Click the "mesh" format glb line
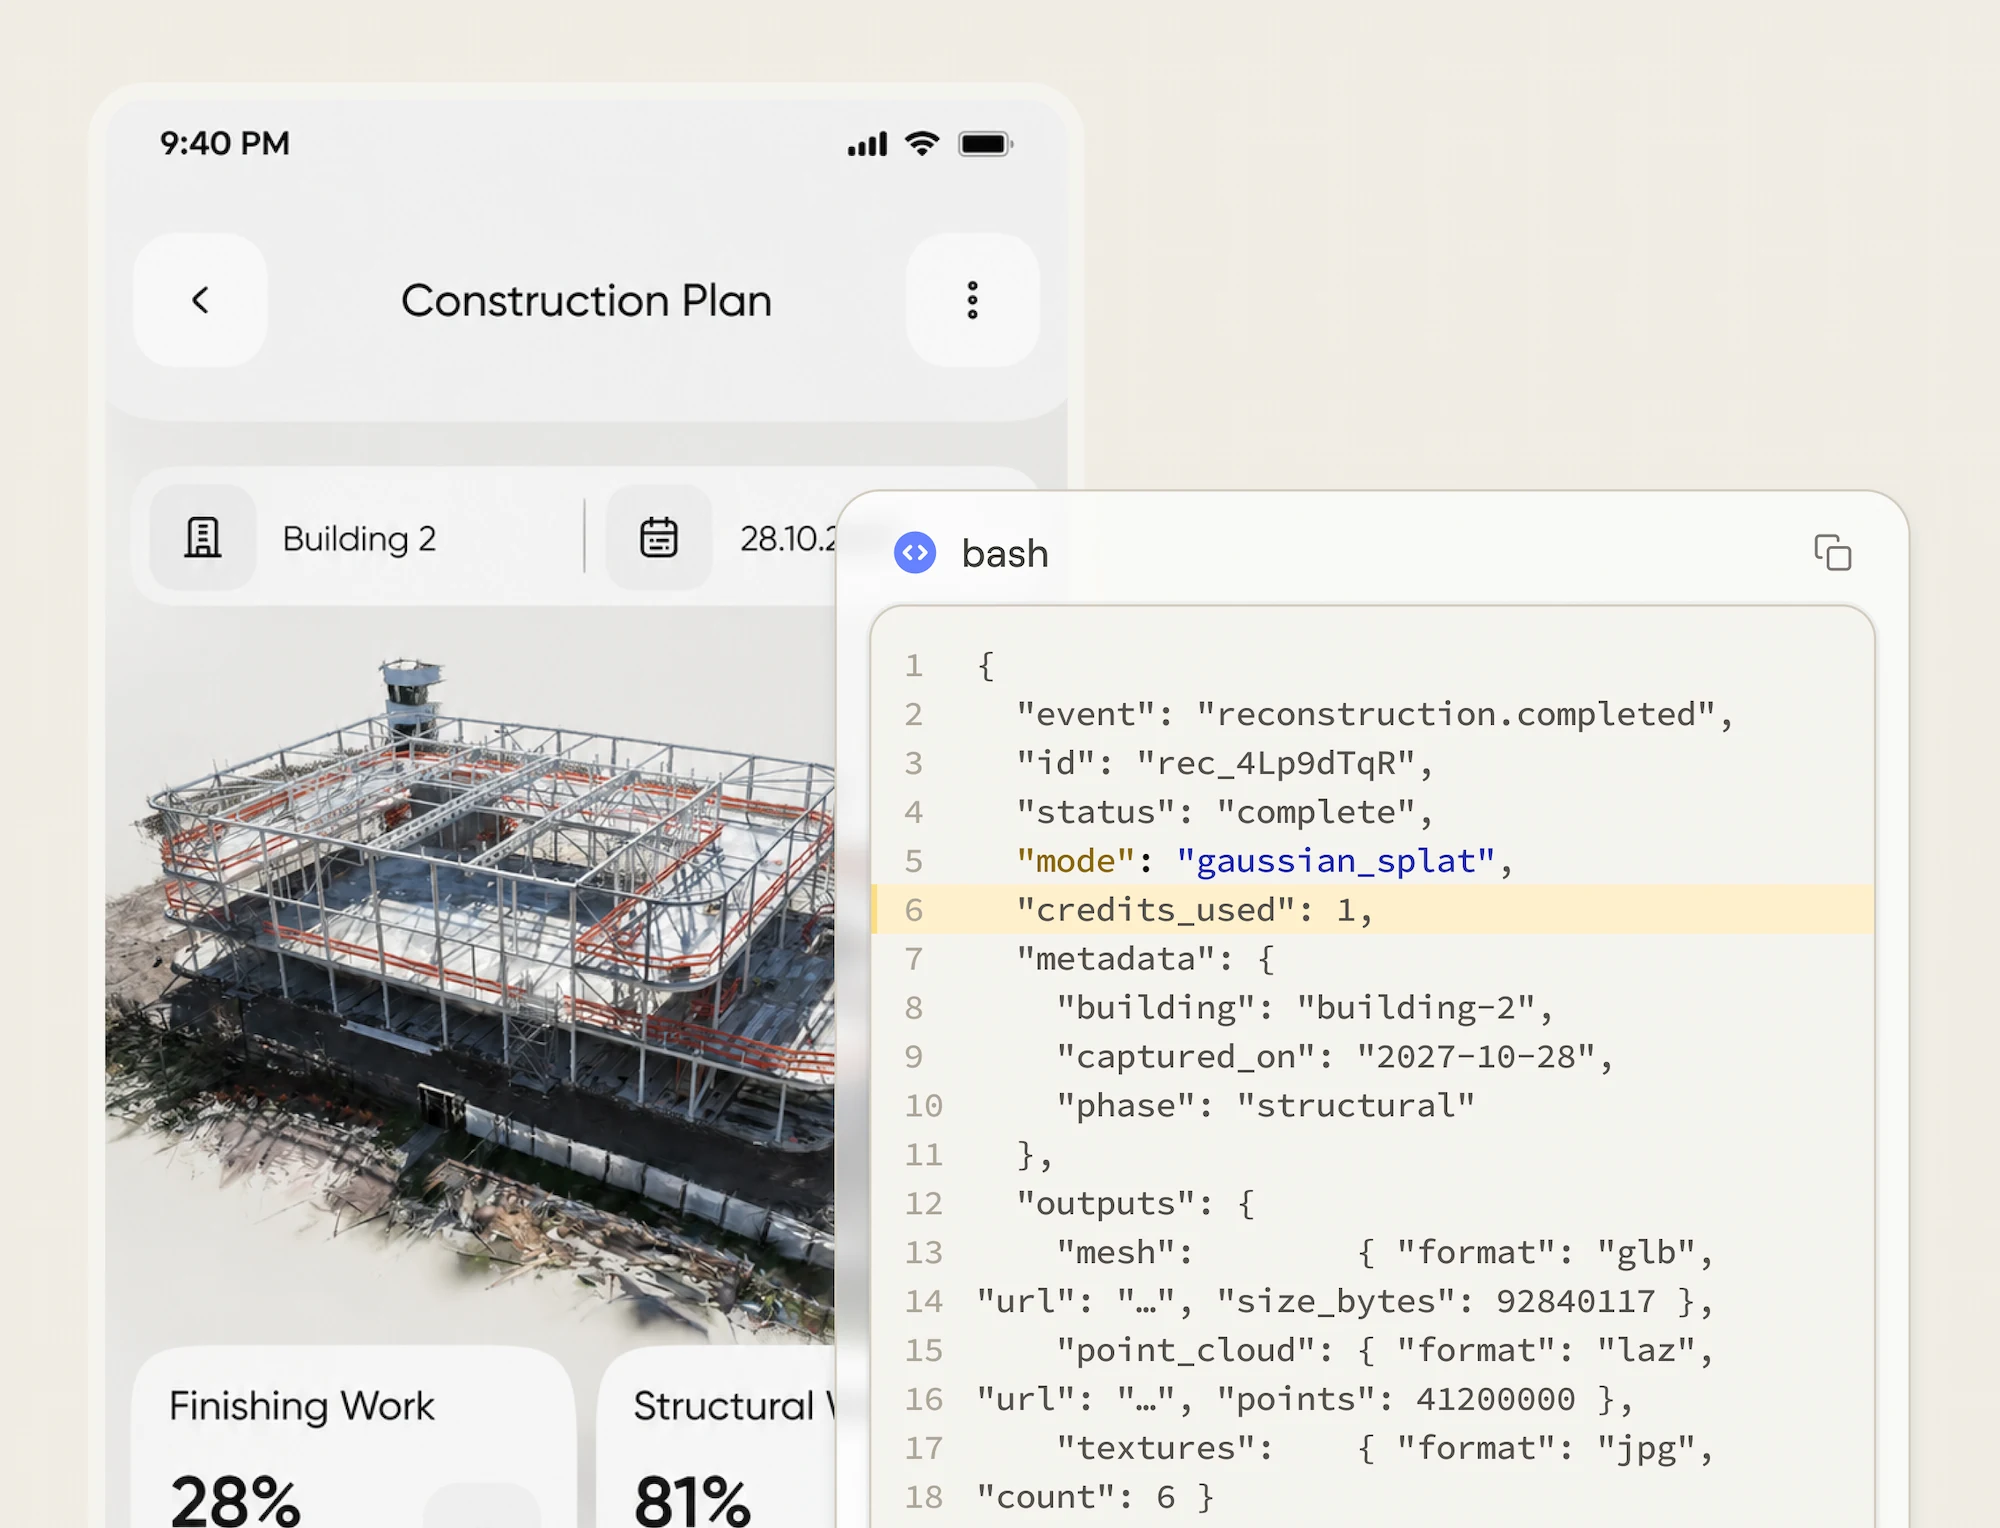This screenshot has width=2000, height=1528. click(1384, 1253)
